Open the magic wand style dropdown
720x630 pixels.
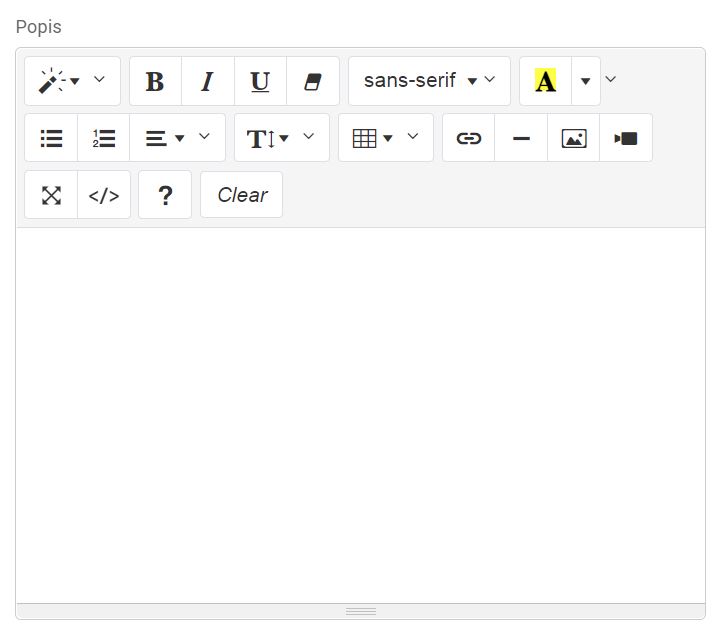pos(72,81)
